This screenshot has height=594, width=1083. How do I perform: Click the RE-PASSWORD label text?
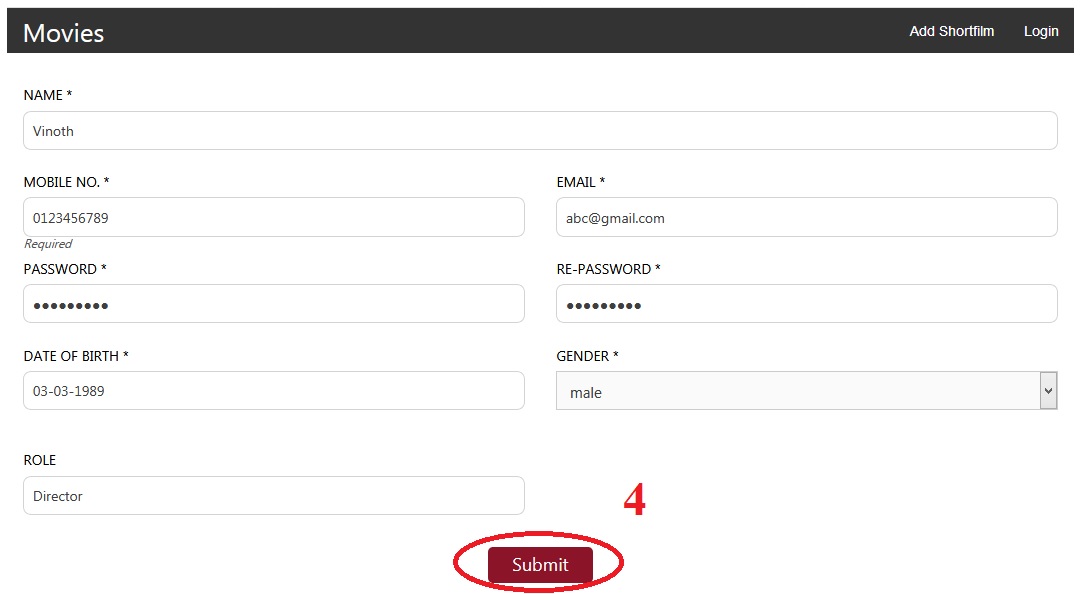click(608, 269)
